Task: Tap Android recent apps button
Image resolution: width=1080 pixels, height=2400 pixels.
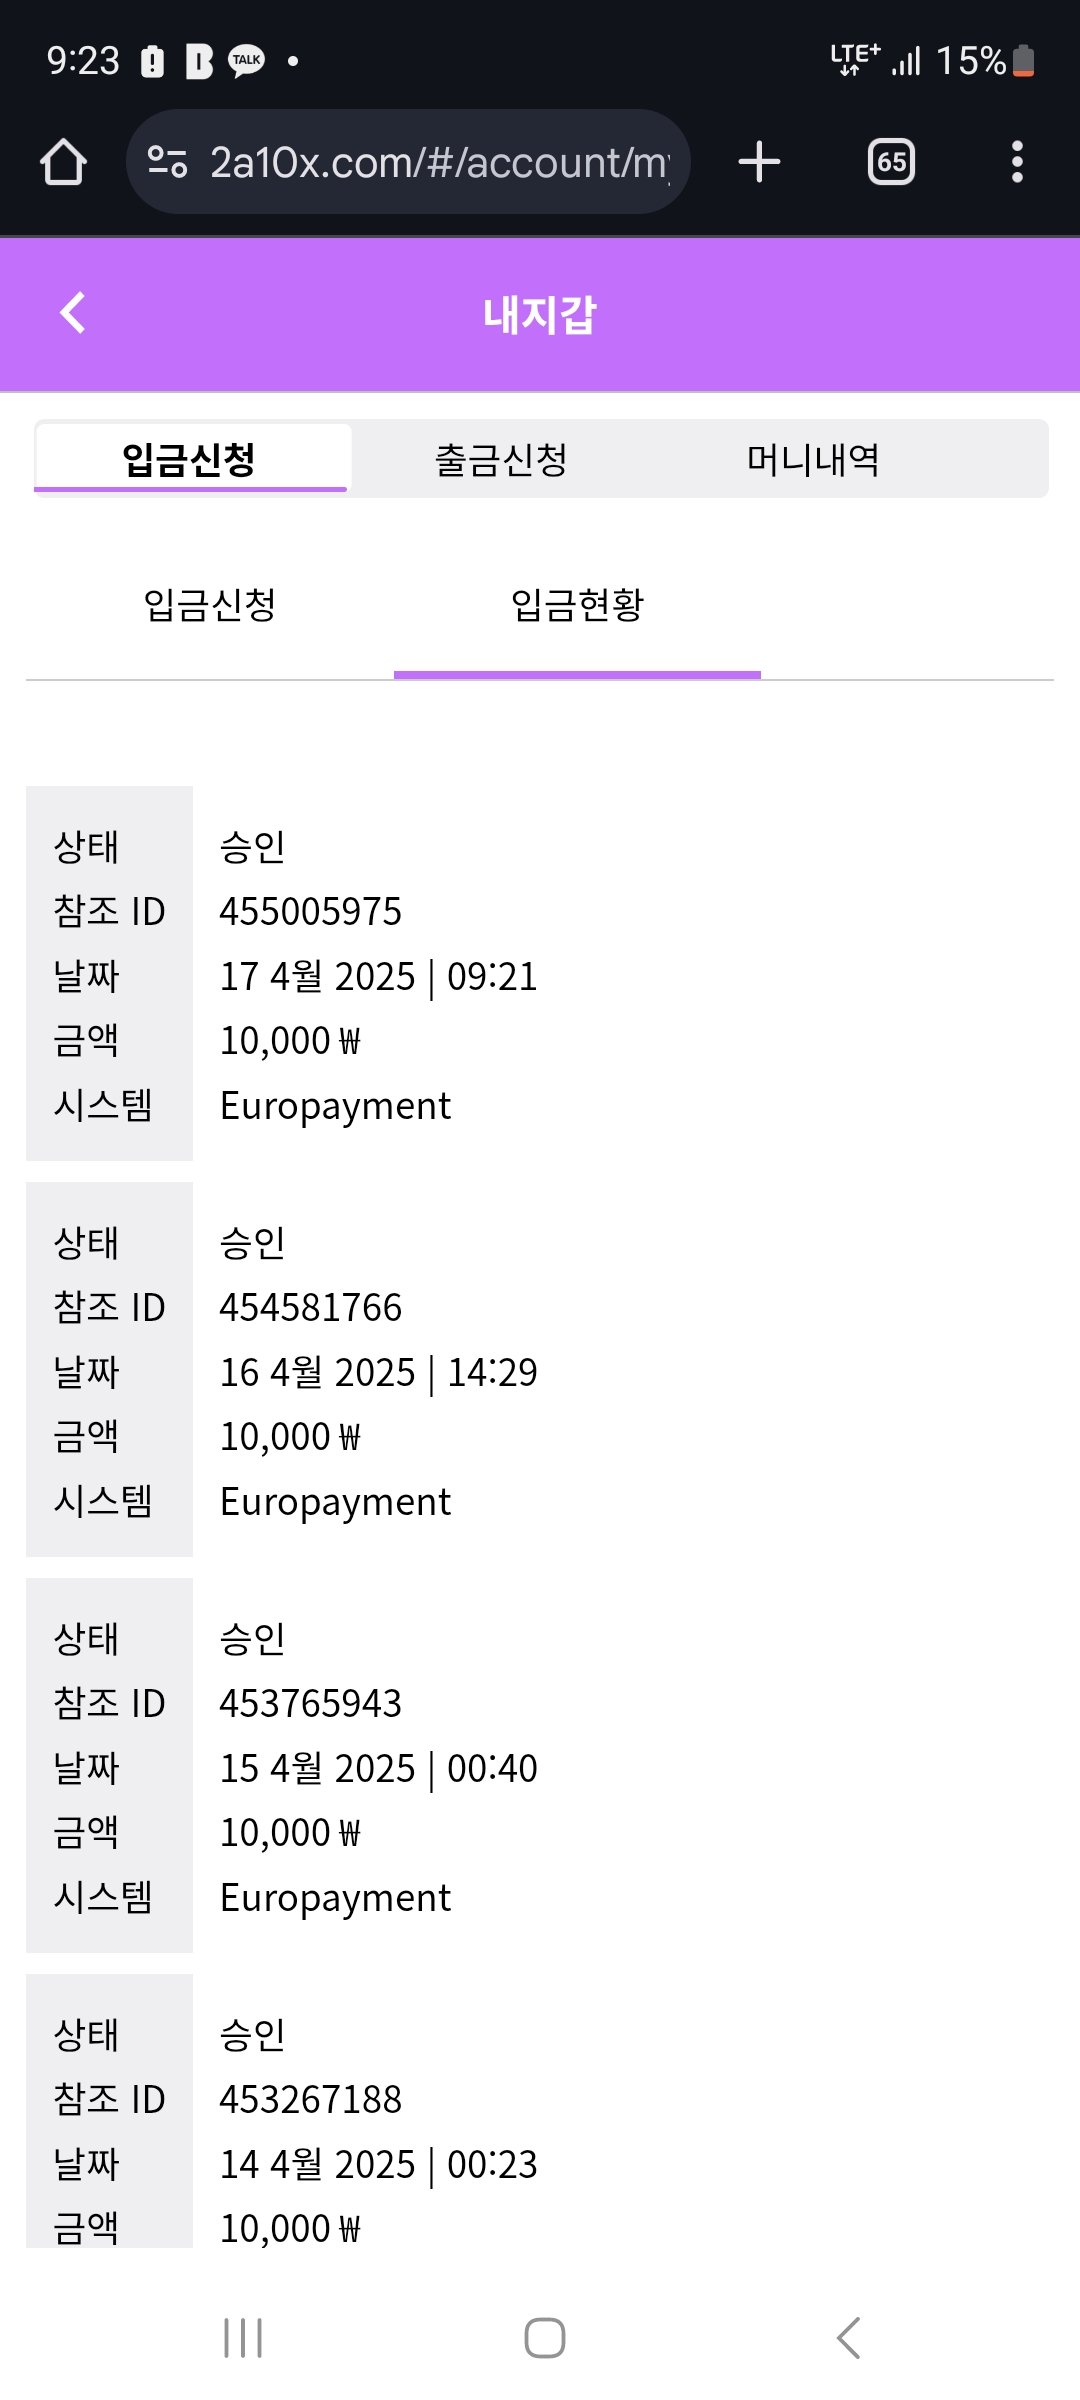Action: tap(243, 2338)
